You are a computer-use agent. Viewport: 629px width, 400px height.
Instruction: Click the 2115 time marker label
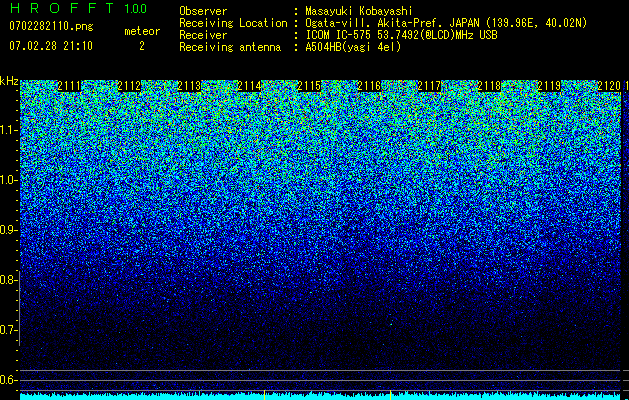tap(309, 86)
